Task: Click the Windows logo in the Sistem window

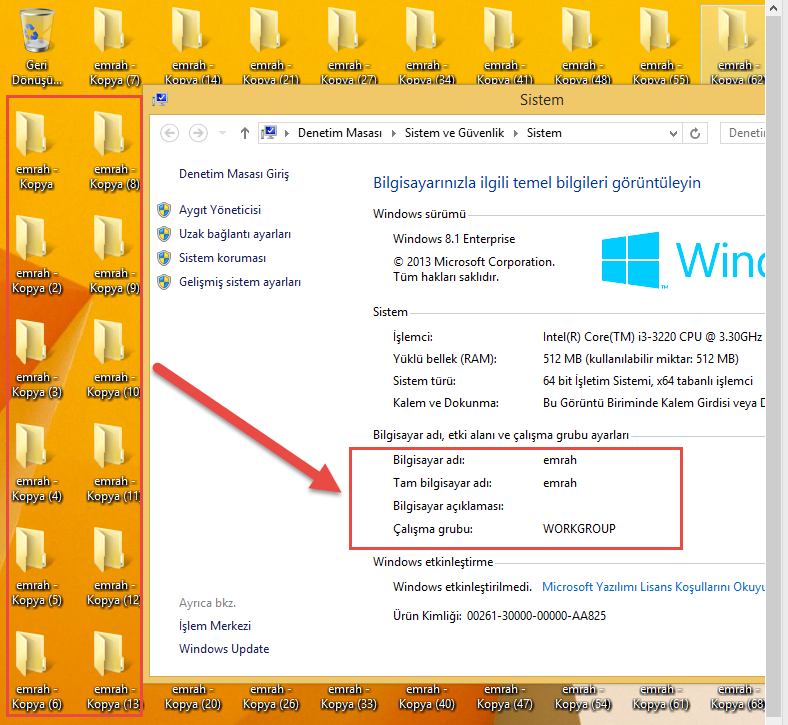Action: coord(630,260)
